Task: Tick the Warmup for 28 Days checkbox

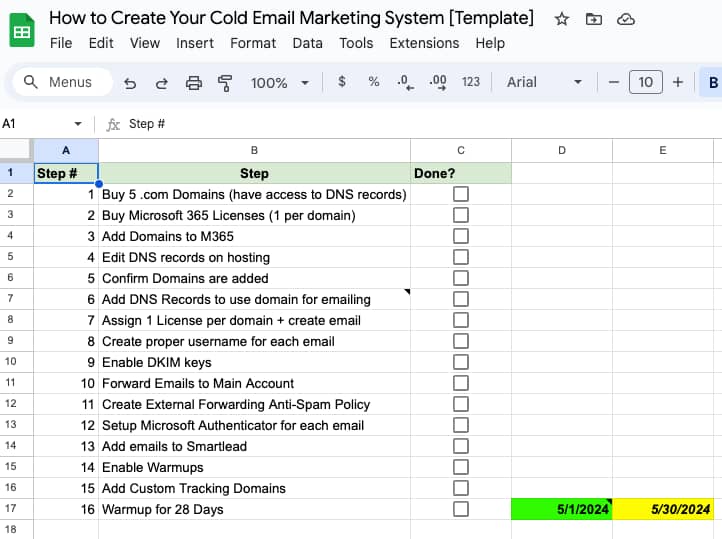Action: 460,509
